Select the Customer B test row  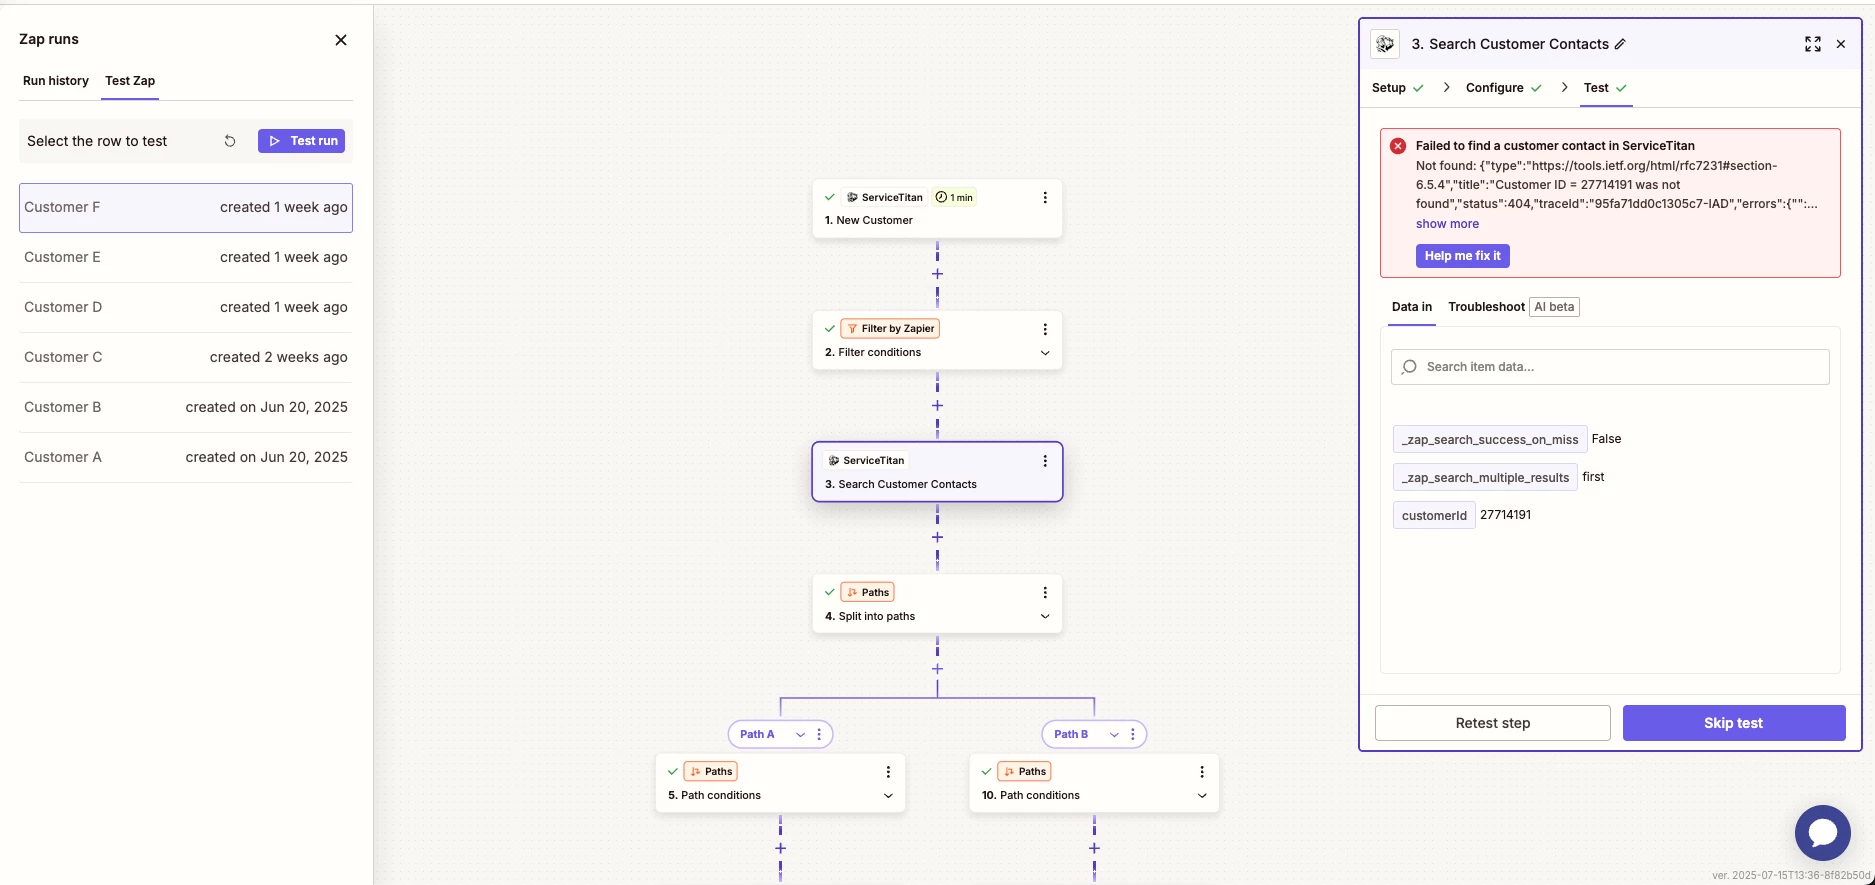(186, 408)
